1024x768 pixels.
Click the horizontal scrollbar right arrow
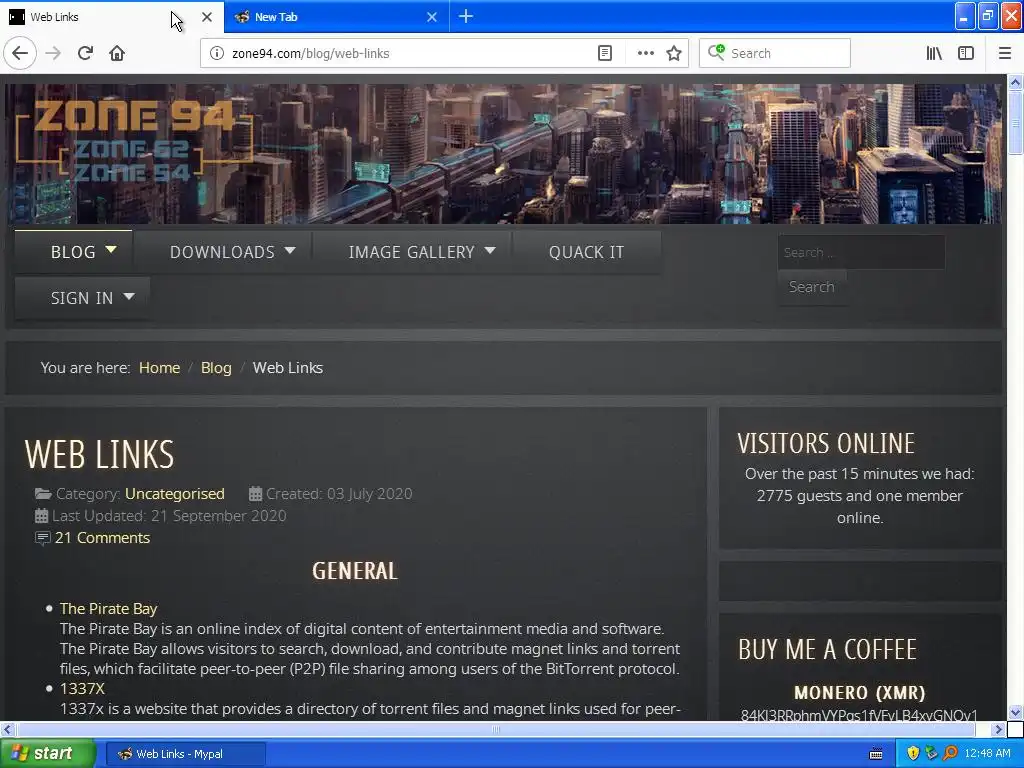coord(998,729)
